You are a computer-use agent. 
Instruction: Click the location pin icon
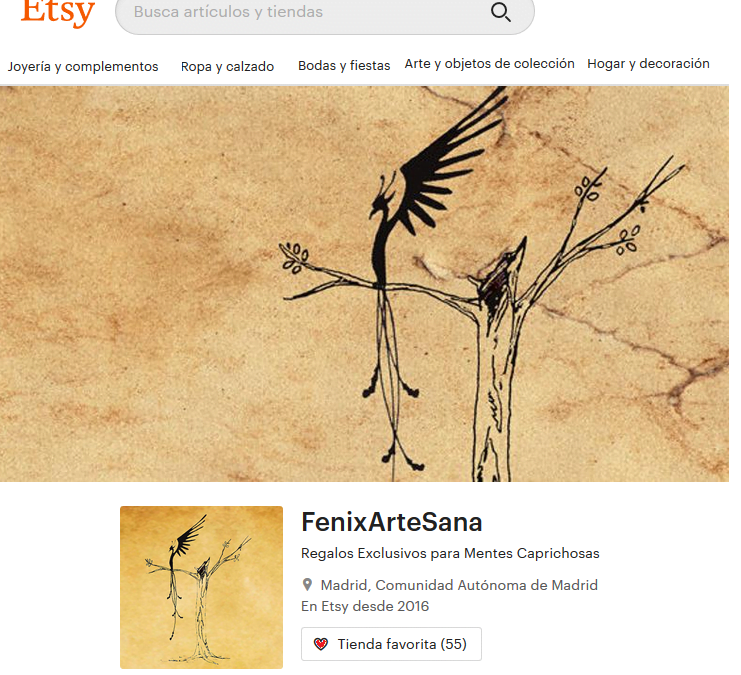307,585
